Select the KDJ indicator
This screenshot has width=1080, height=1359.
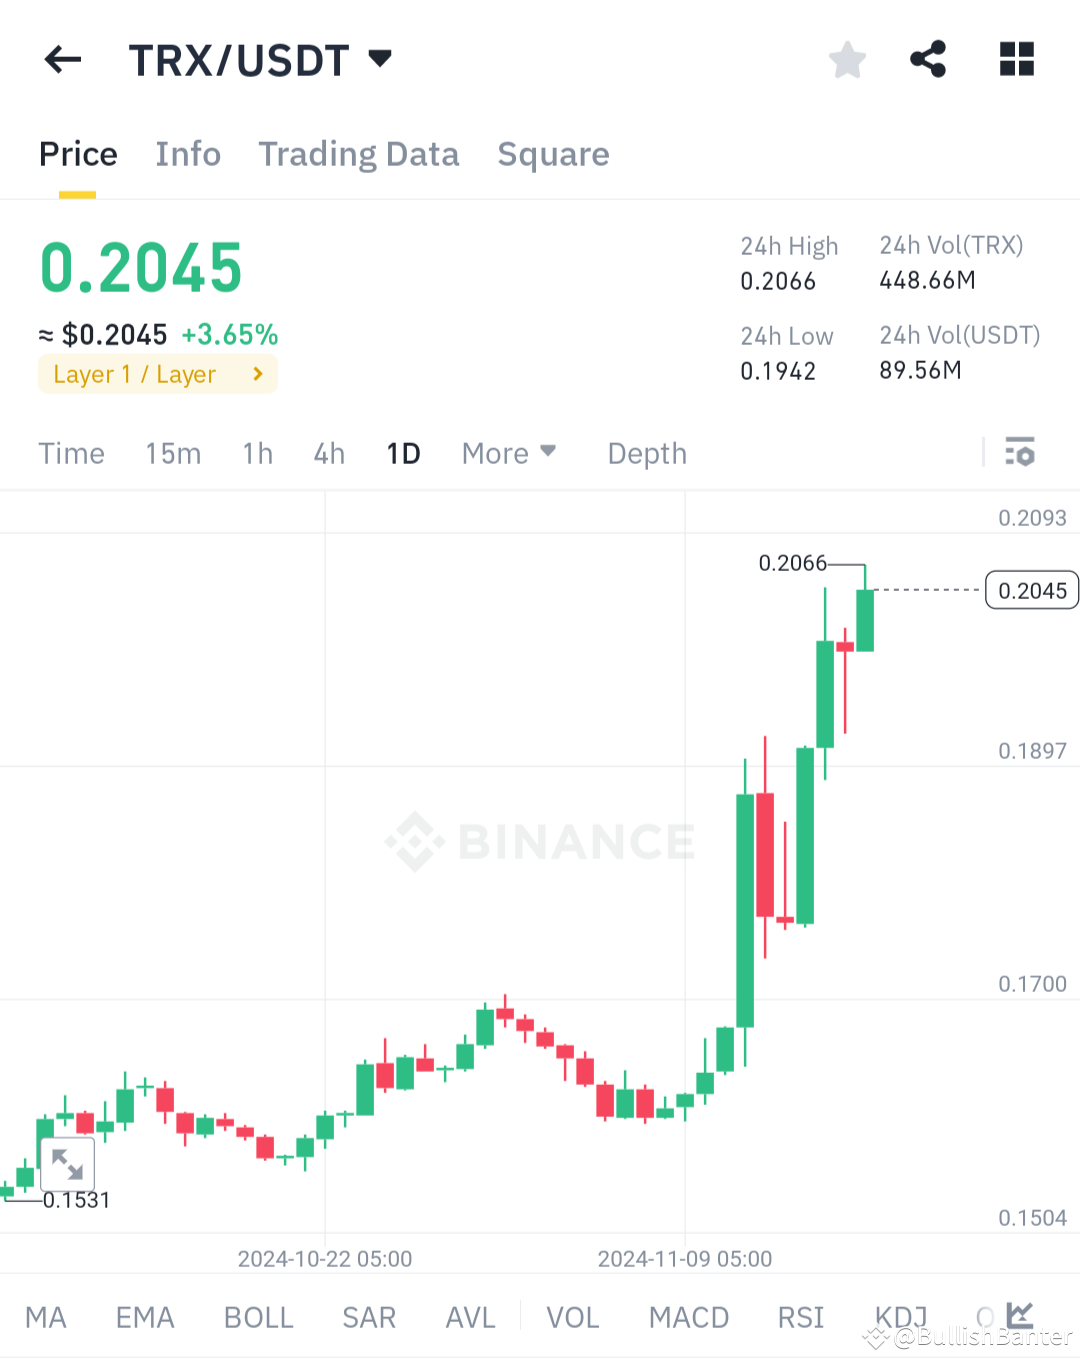[x=899, y=1317]
